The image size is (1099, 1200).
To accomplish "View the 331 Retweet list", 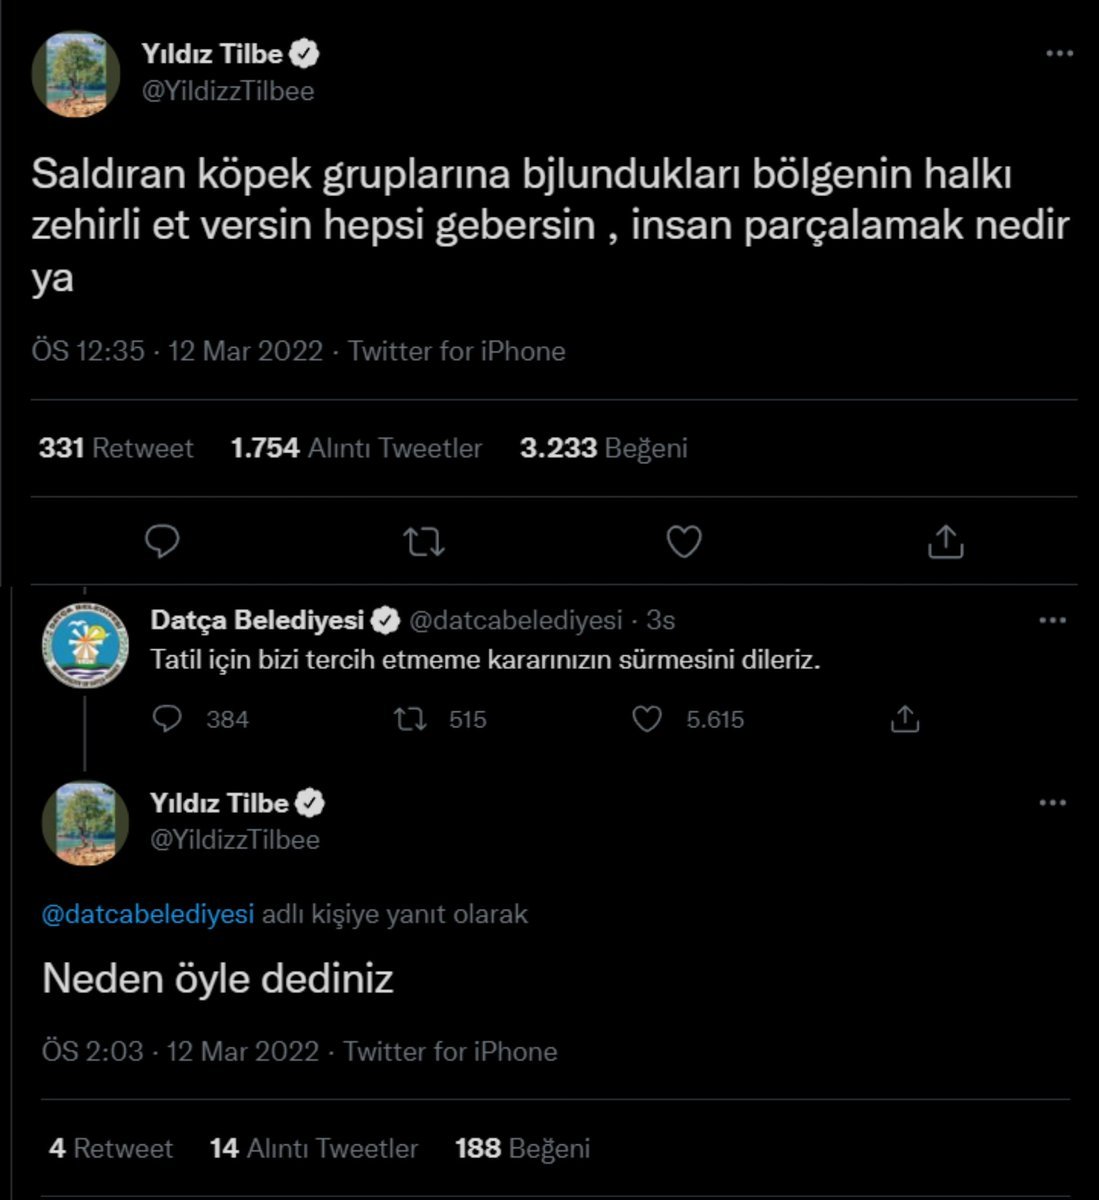I will point(116,448).
